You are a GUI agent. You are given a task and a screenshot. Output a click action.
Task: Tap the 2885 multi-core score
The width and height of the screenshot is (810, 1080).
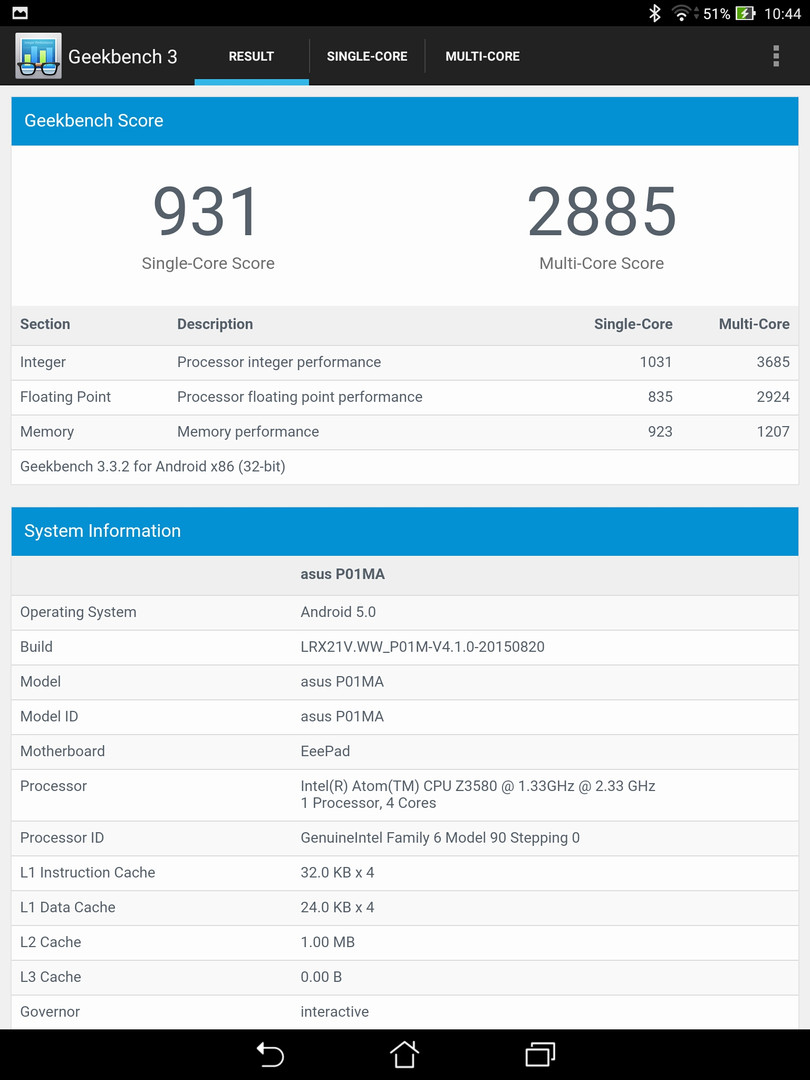coord(601,212)
